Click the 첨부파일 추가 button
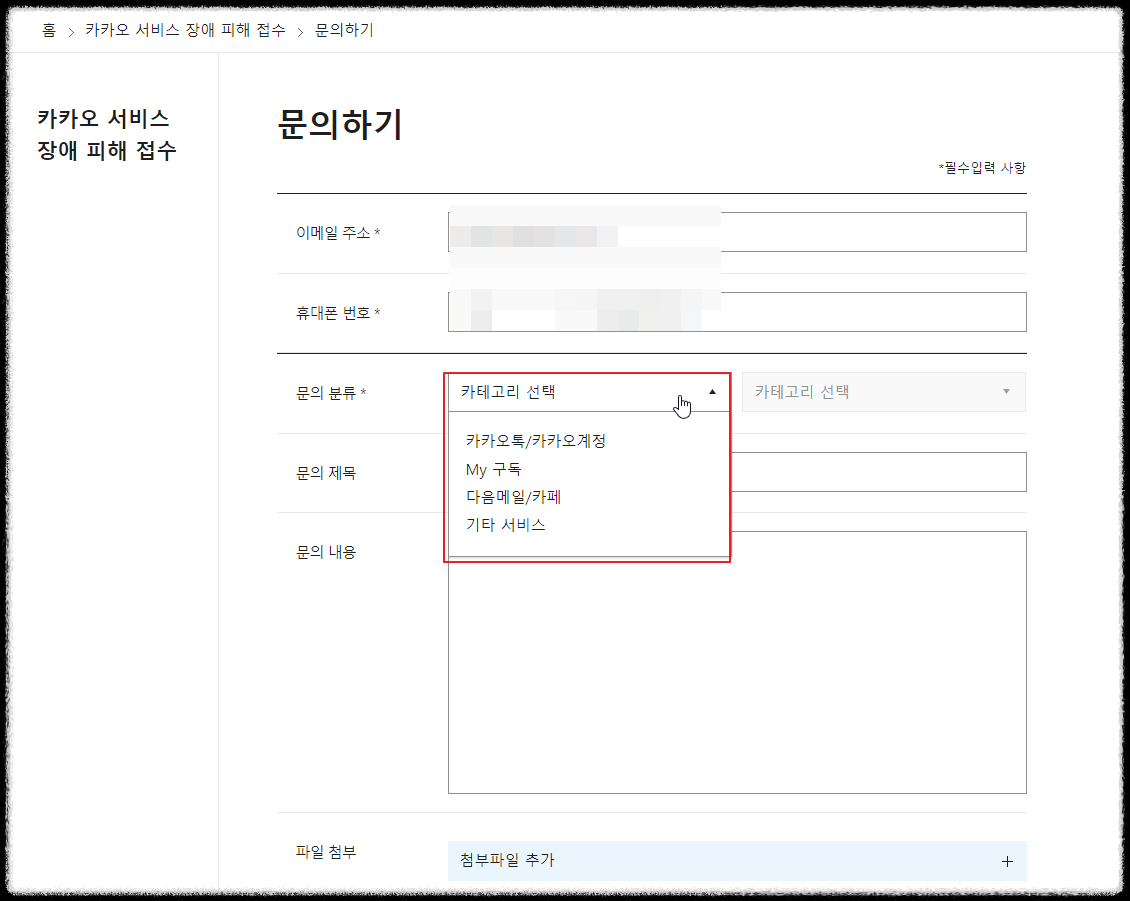Screen dimensions: 1130x901 [x=737, y=861]
